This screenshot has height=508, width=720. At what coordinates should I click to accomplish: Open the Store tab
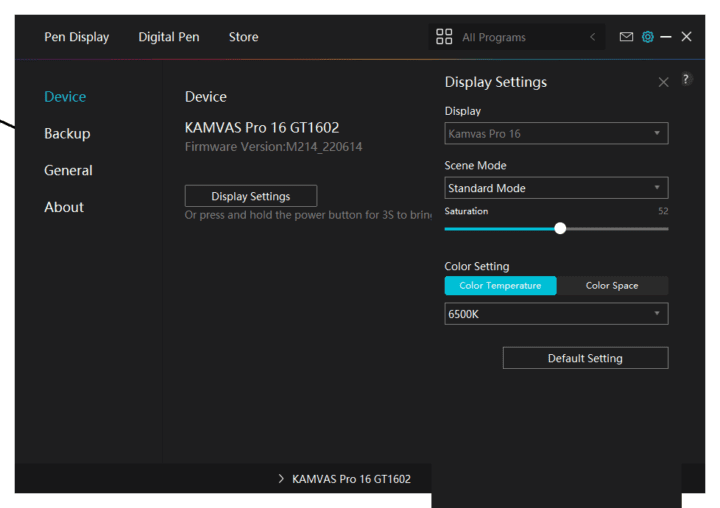click(243, 37)
